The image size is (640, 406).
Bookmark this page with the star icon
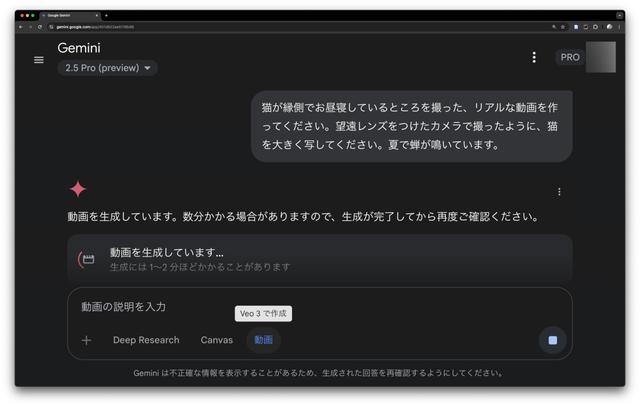pos(563,27)
